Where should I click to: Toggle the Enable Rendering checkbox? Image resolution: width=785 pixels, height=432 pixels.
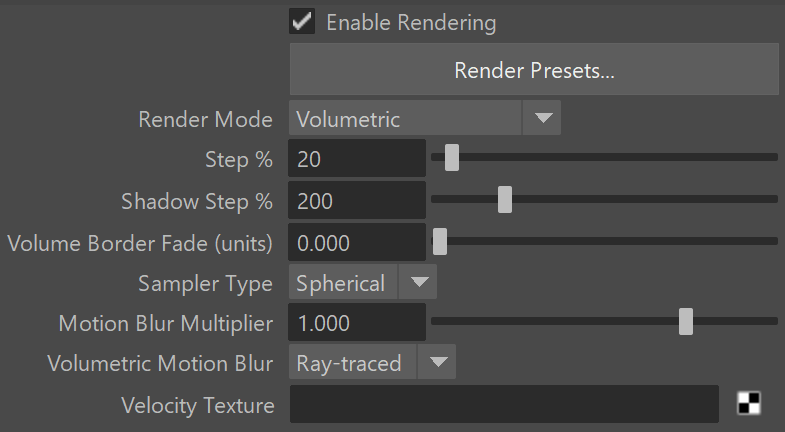pos(302,22)
